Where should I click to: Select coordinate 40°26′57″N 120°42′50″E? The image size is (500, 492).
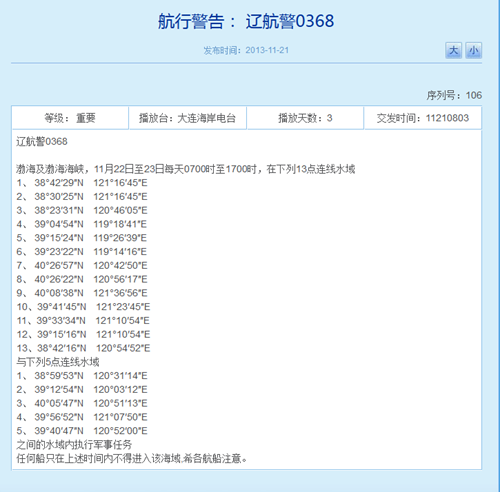point(91,266)
